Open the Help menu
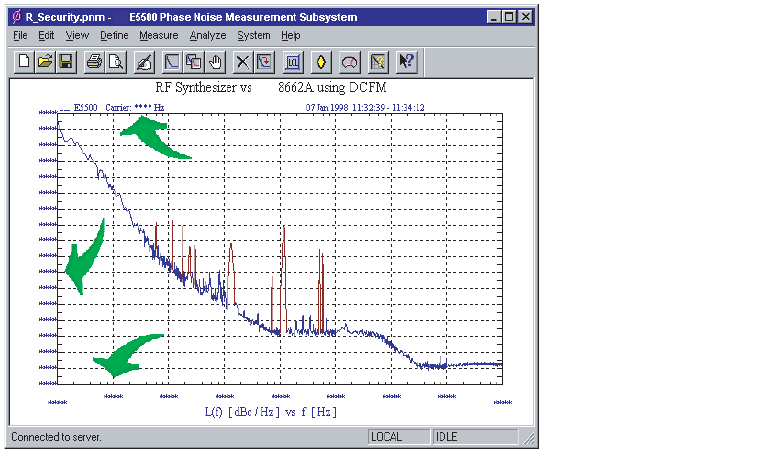The image size is (777, 451). click(x=291, y=35)
